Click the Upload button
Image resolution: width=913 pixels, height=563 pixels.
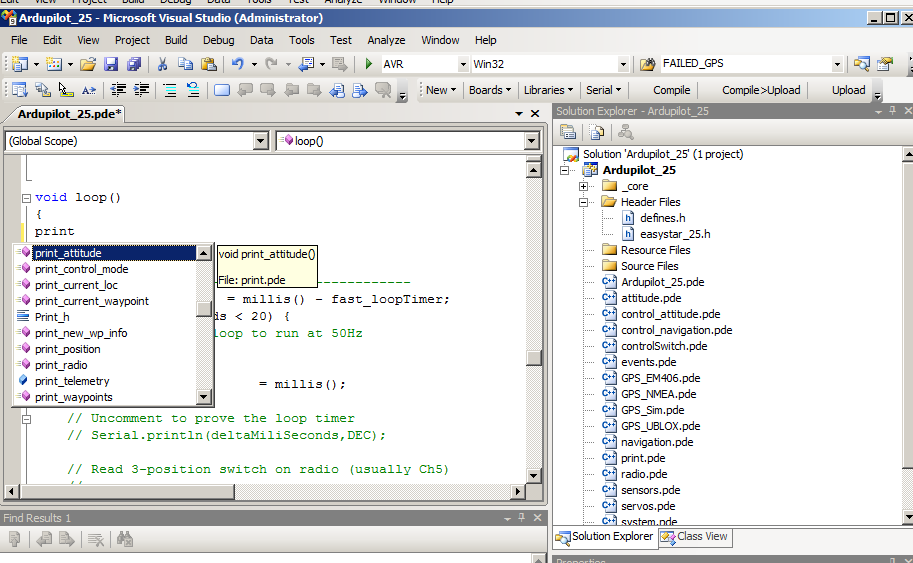pyautogui.click(x=848, y=90)
